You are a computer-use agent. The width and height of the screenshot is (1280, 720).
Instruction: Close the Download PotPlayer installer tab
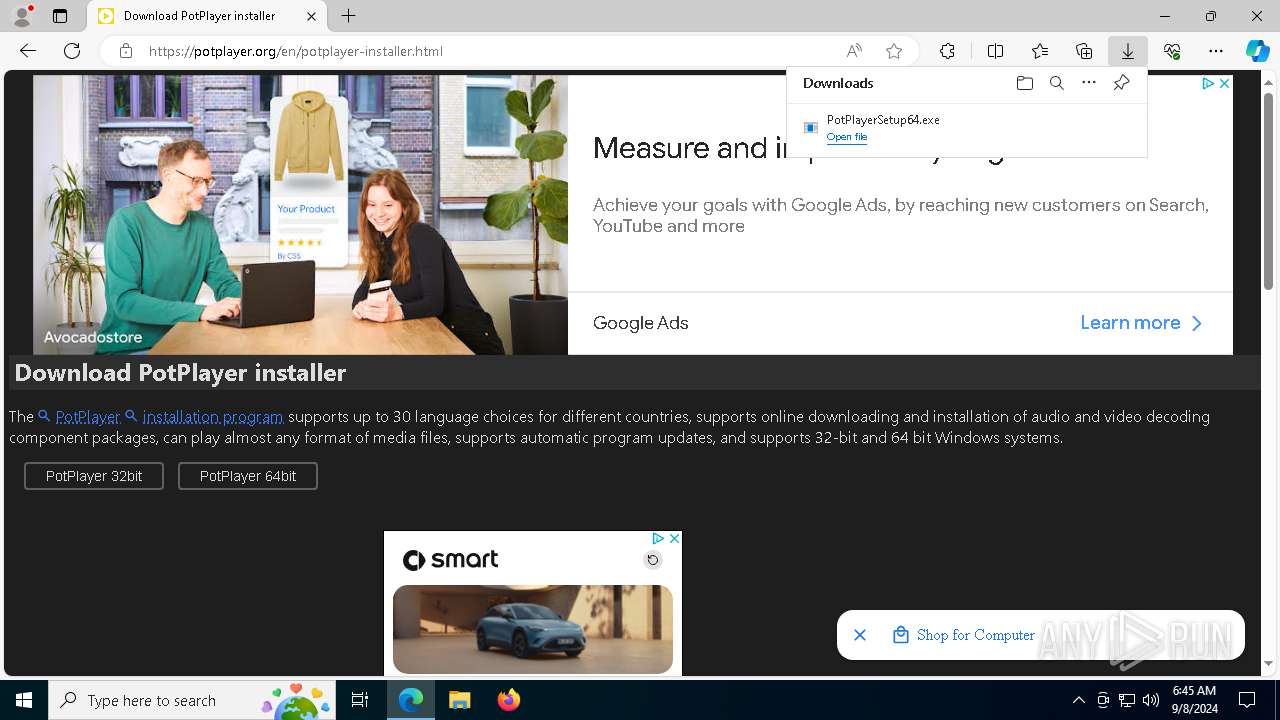coord(311,16)
